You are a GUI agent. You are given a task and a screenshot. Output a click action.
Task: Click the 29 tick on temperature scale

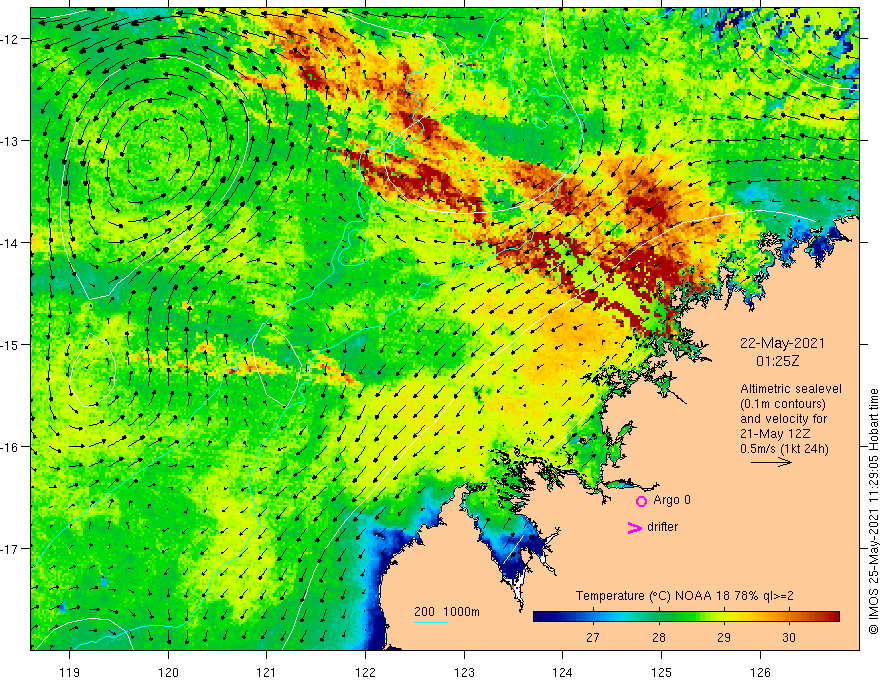tap(724, 637)
